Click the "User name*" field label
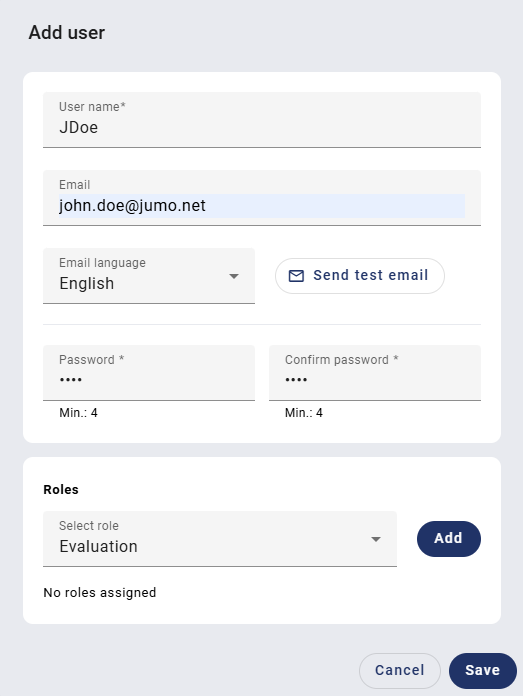This screenshot has height=696, width=523. (92, 107)
